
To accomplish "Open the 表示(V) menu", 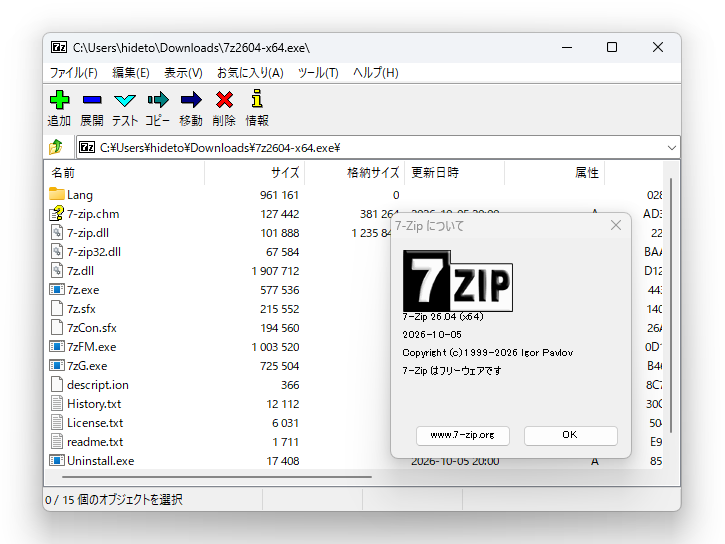I will click(183, 73).
